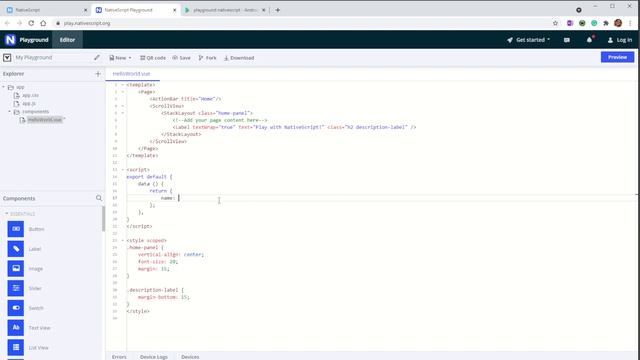Image resolution: width=640 pixels, height=360 pixels.
Task: Click the export default line in code
Action: pos(149,177)
